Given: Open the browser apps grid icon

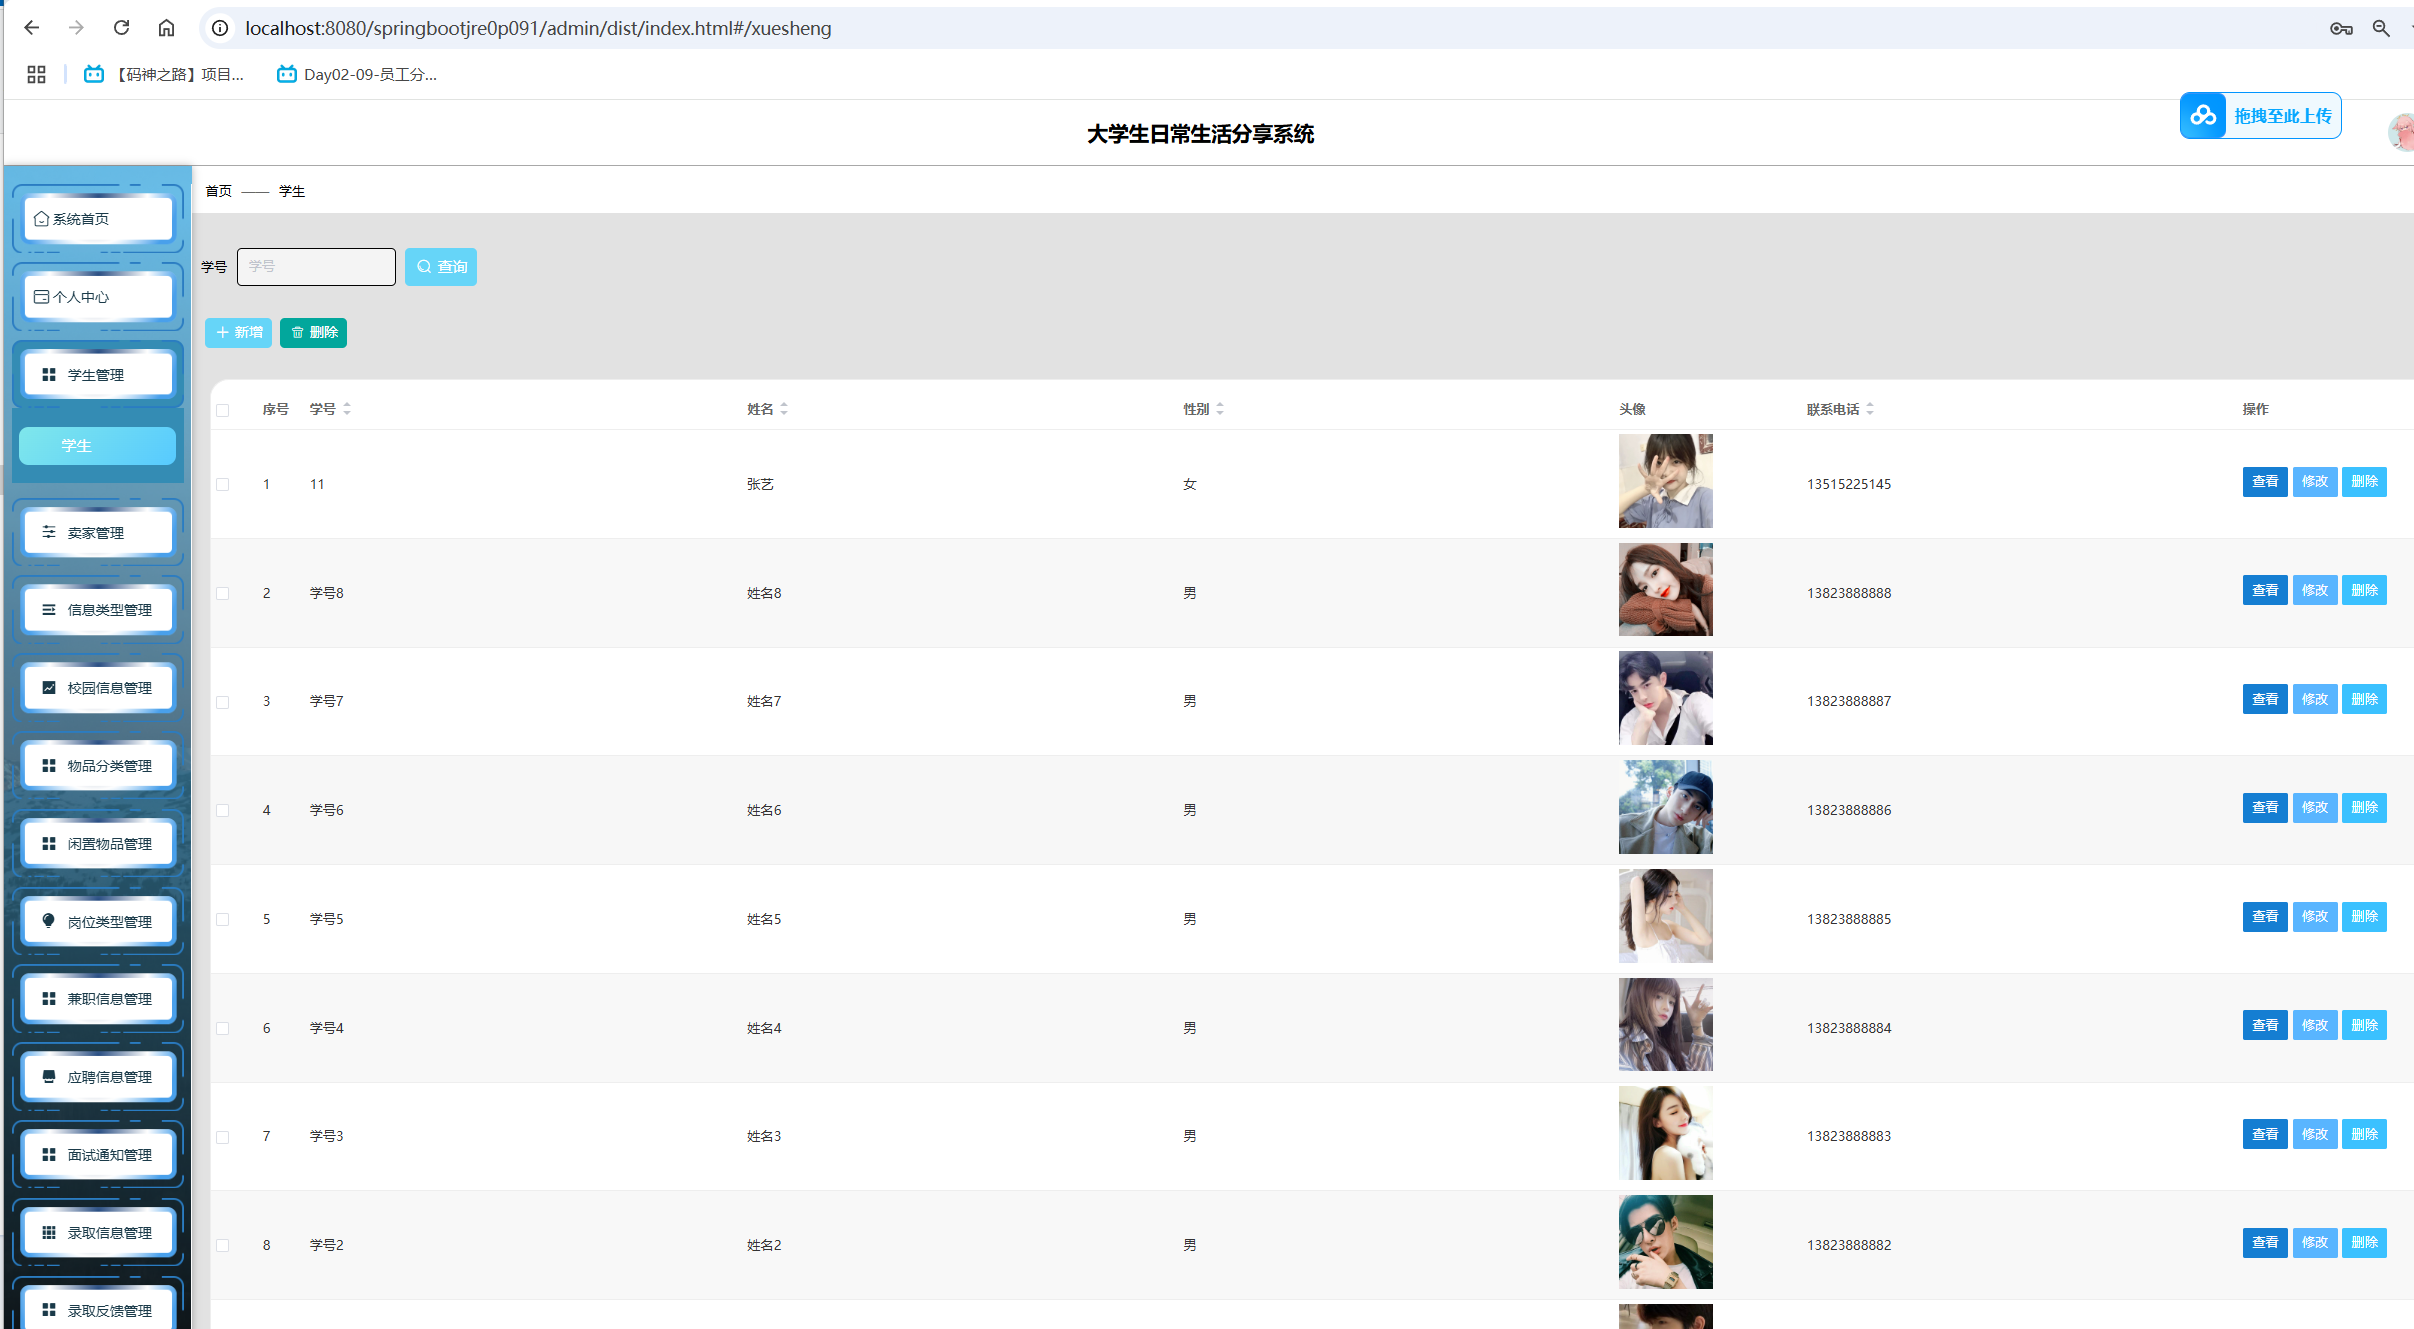Looking at the screenshot, I should 36,74.
